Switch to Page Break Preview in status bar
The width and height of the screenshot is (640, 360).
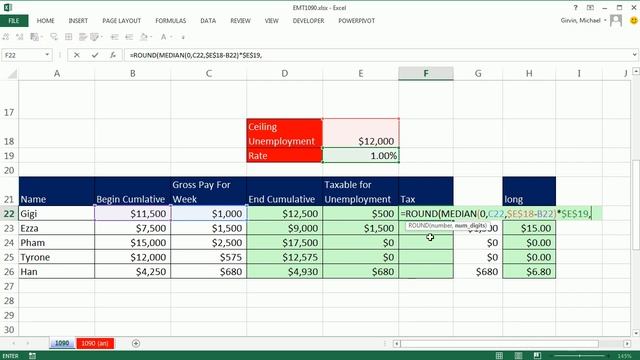click(x=537, y=356)
